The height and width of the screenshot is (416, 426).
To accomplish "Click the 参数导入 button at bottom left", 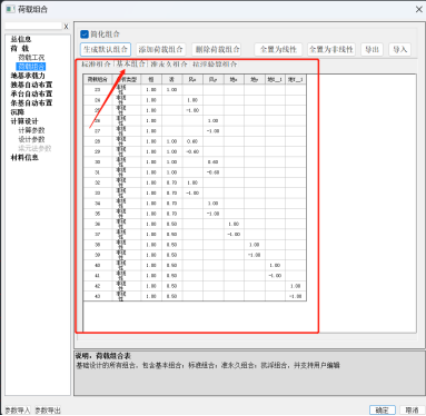I will pos(18,410).
